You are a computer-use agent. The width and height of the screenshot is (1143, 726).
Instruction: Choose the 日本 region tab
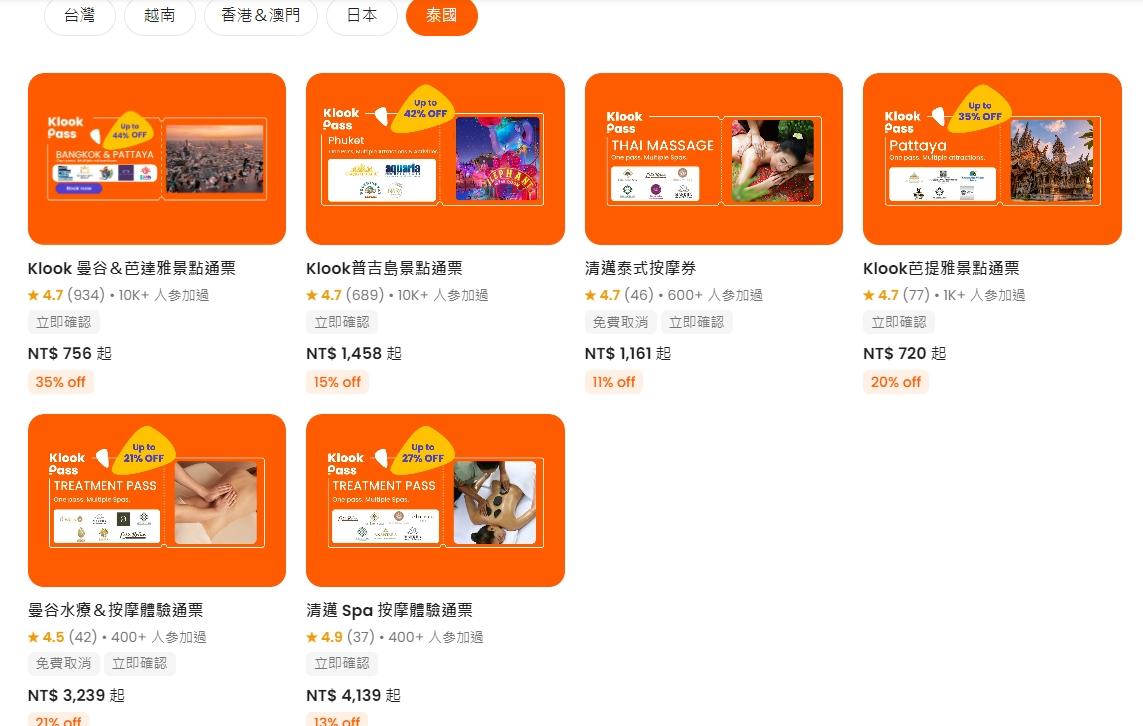[x=362, y=15]
